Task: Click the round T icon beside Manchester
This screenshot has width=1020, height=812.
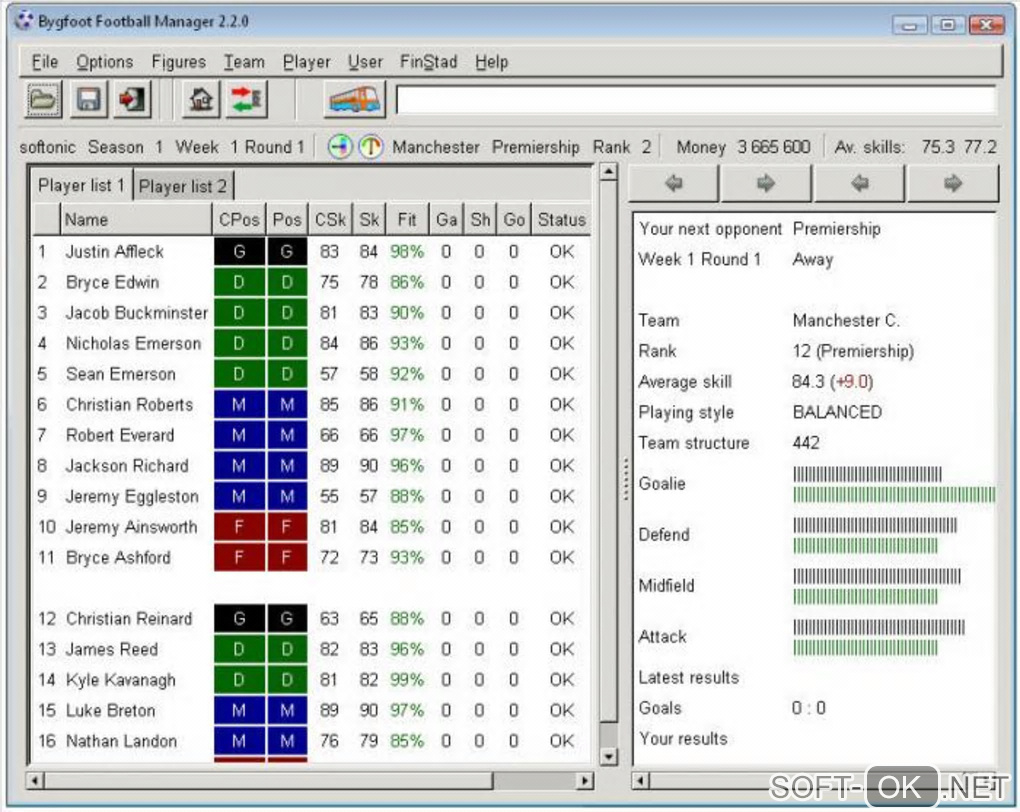Action: pos(371,147)
